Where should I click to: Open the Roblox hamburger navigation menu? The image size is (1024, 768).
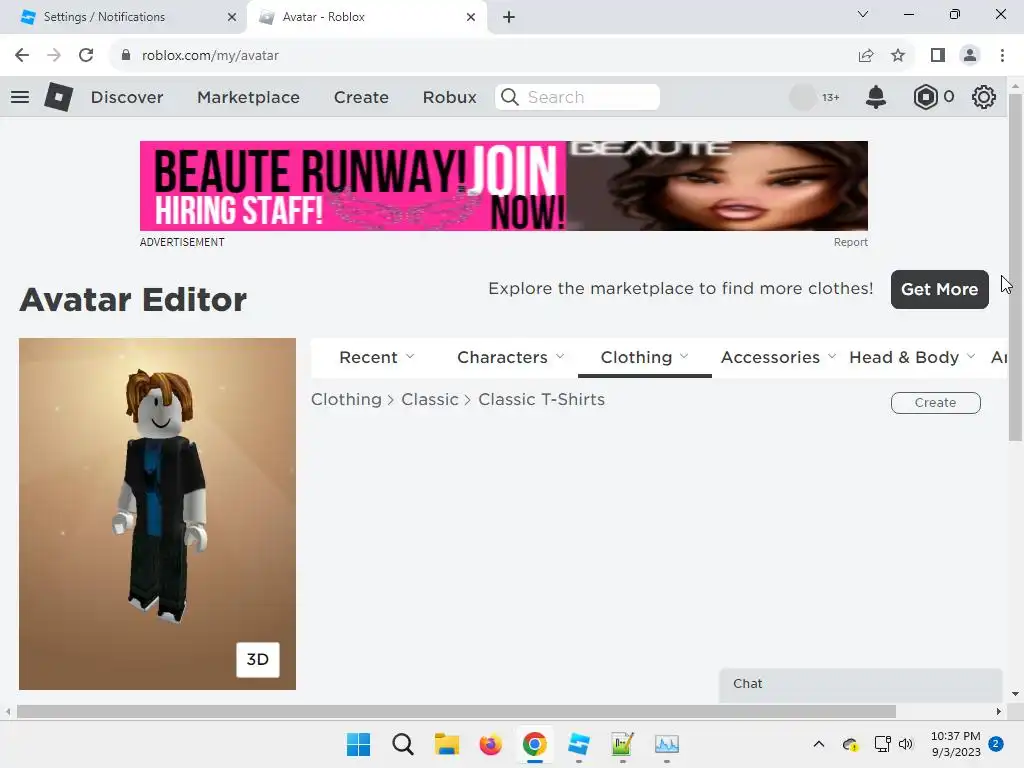(x=20, y=97)
